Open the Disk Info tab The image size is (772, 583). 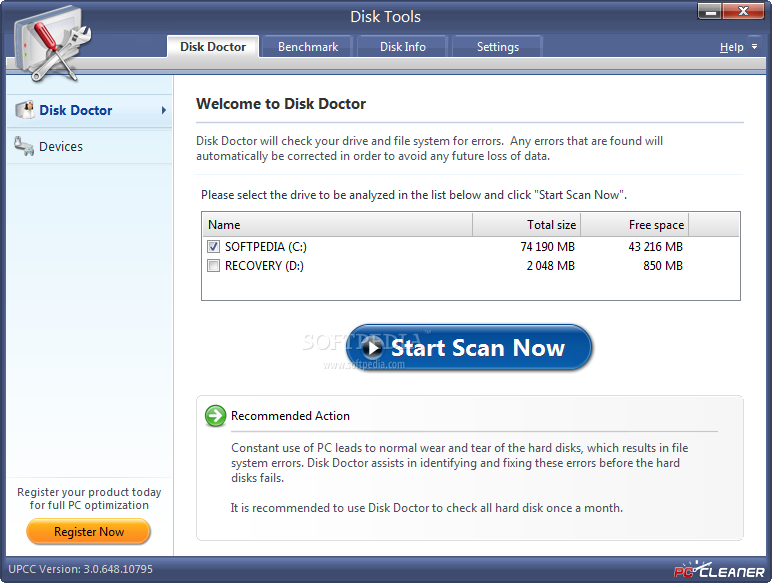(x=403, y=47)
